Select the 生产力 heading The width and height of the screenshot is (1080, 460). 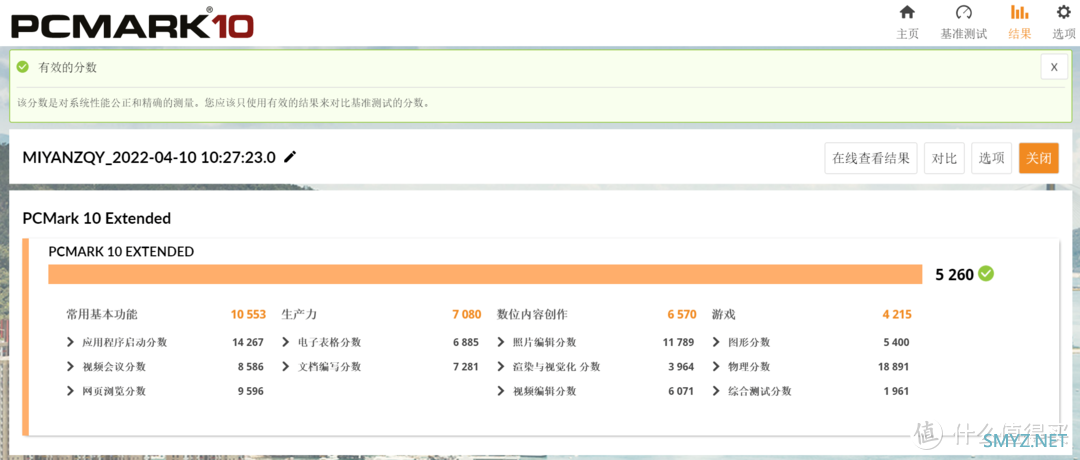point(299,315)
